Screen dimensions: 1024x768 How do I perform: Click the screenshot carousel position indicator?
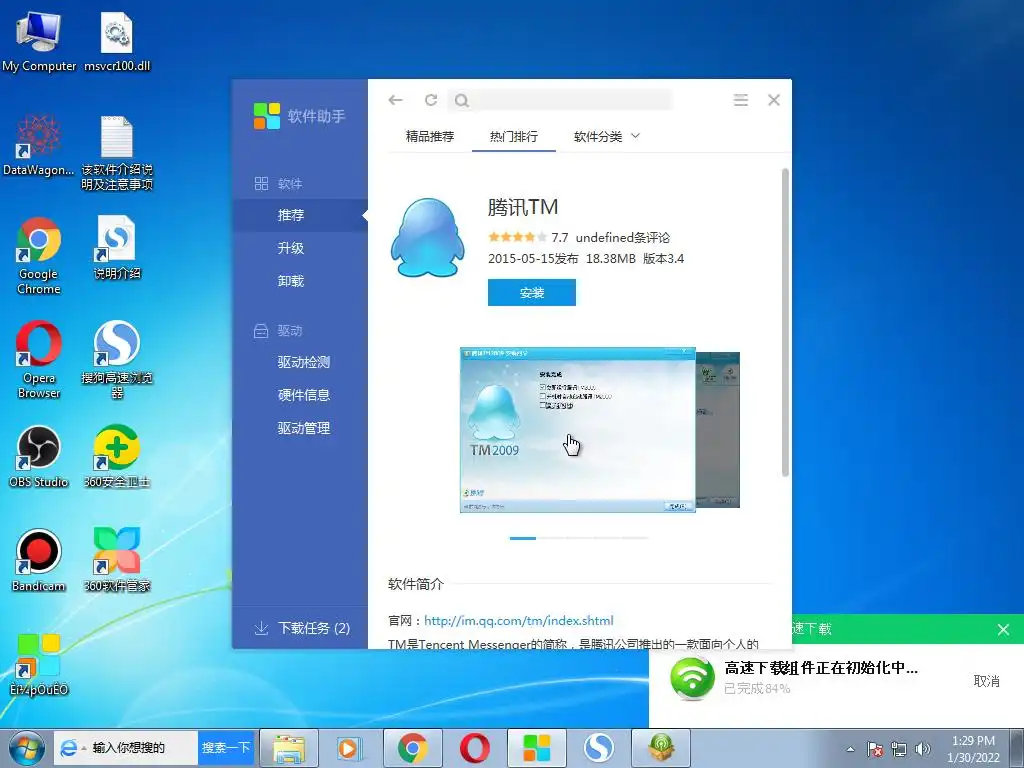click(x=579, y=538)
